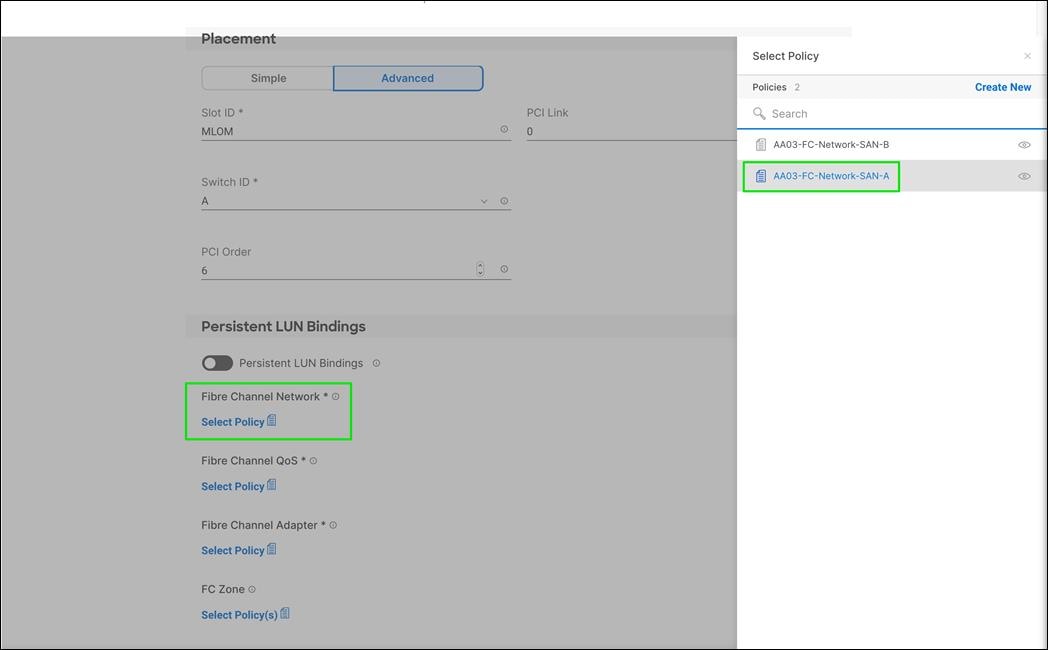This screenshot has height=650, width=1048.
Task: Click the info icon beside the Slot ID field
Action: click(x=505, y=129)
